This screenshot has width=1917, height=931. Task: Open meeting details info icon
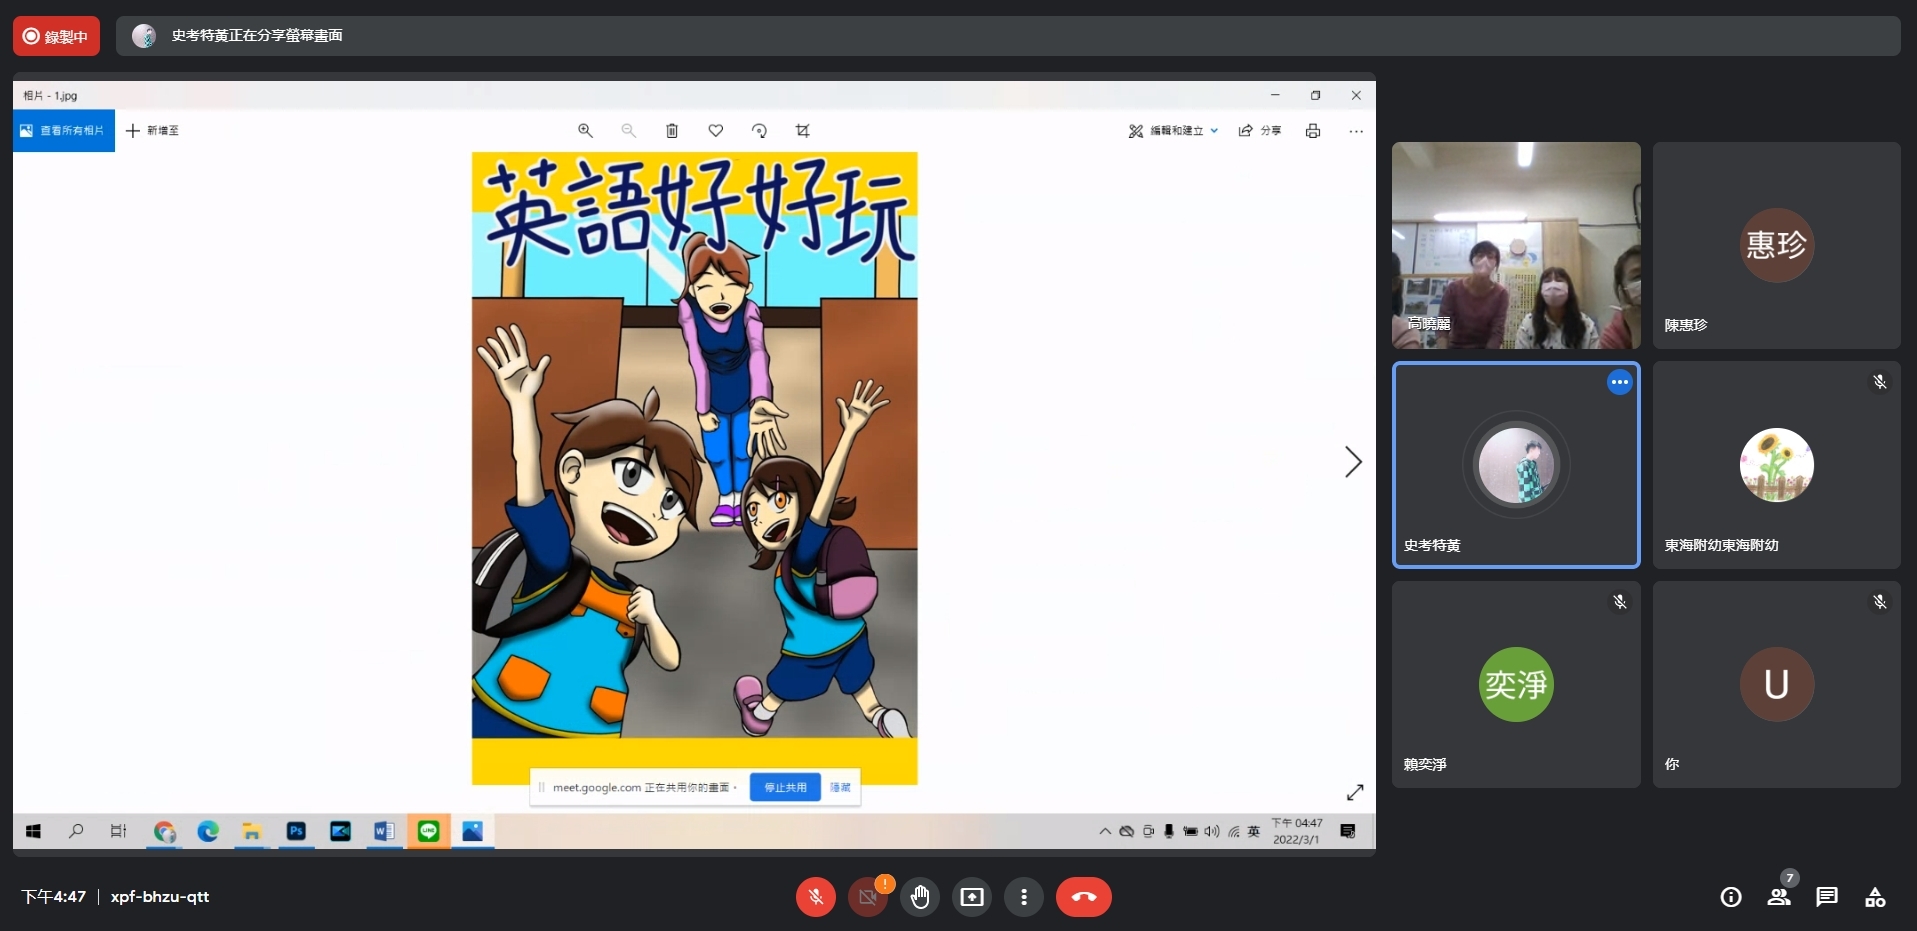pyautogui.click(x=1731, y=897)
